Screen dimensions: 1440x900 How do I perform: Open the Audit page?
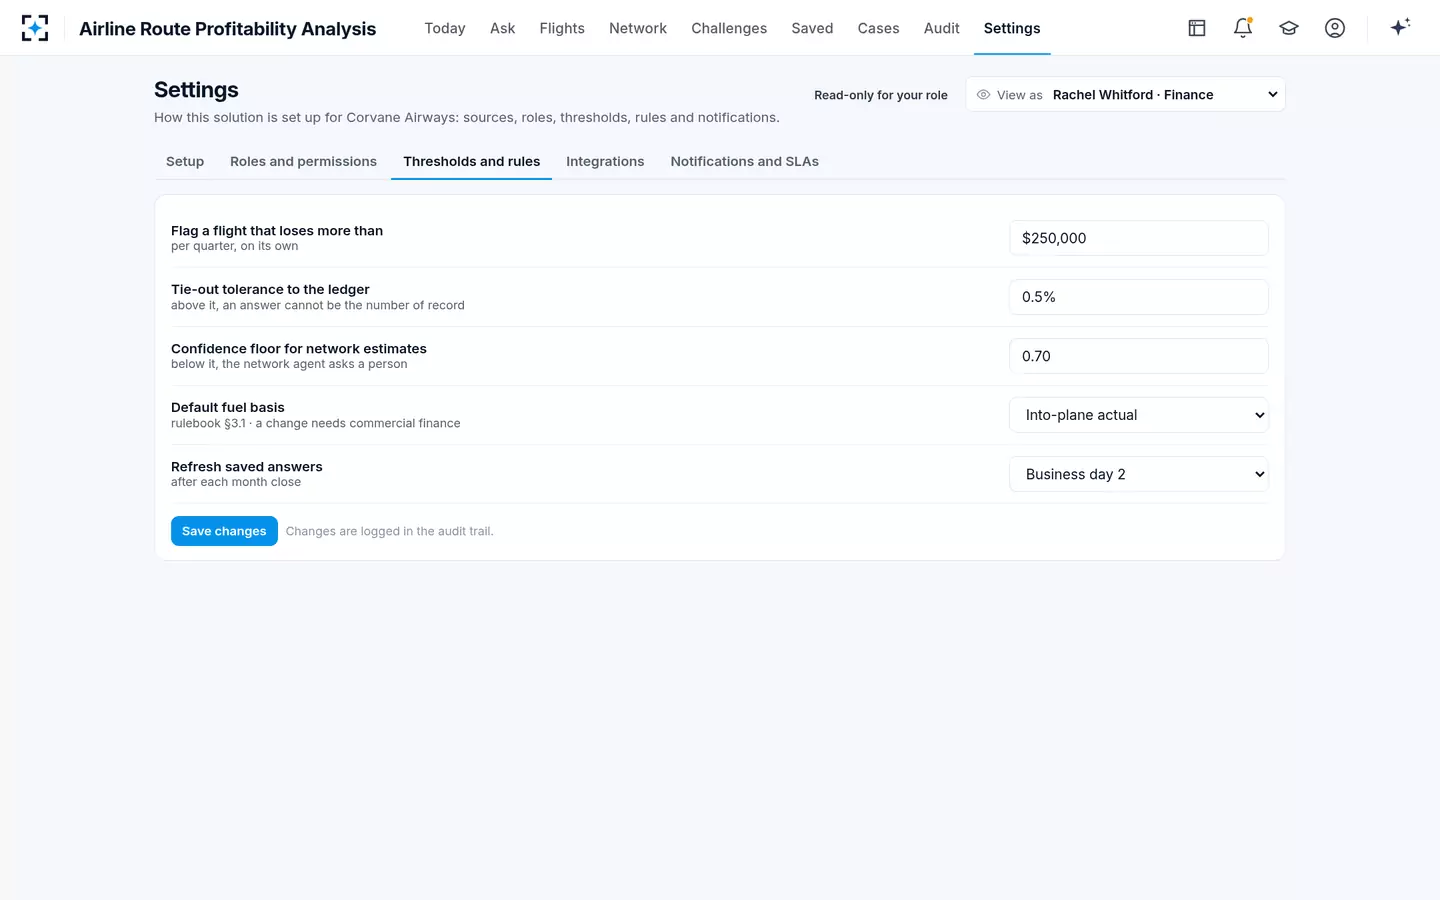click(941, 28)
